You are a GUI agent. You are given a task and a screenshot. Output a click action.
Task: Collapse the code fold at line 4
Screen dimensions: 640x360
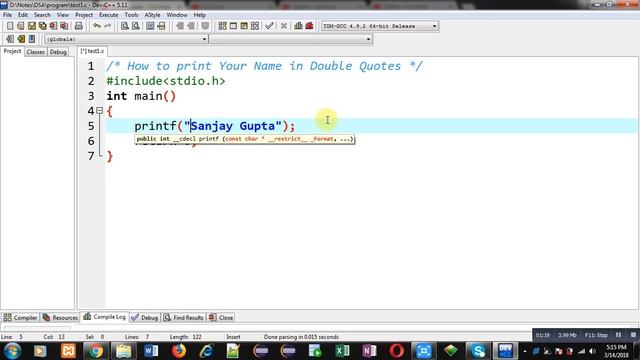pyautogui.click(x=99, y=111)
